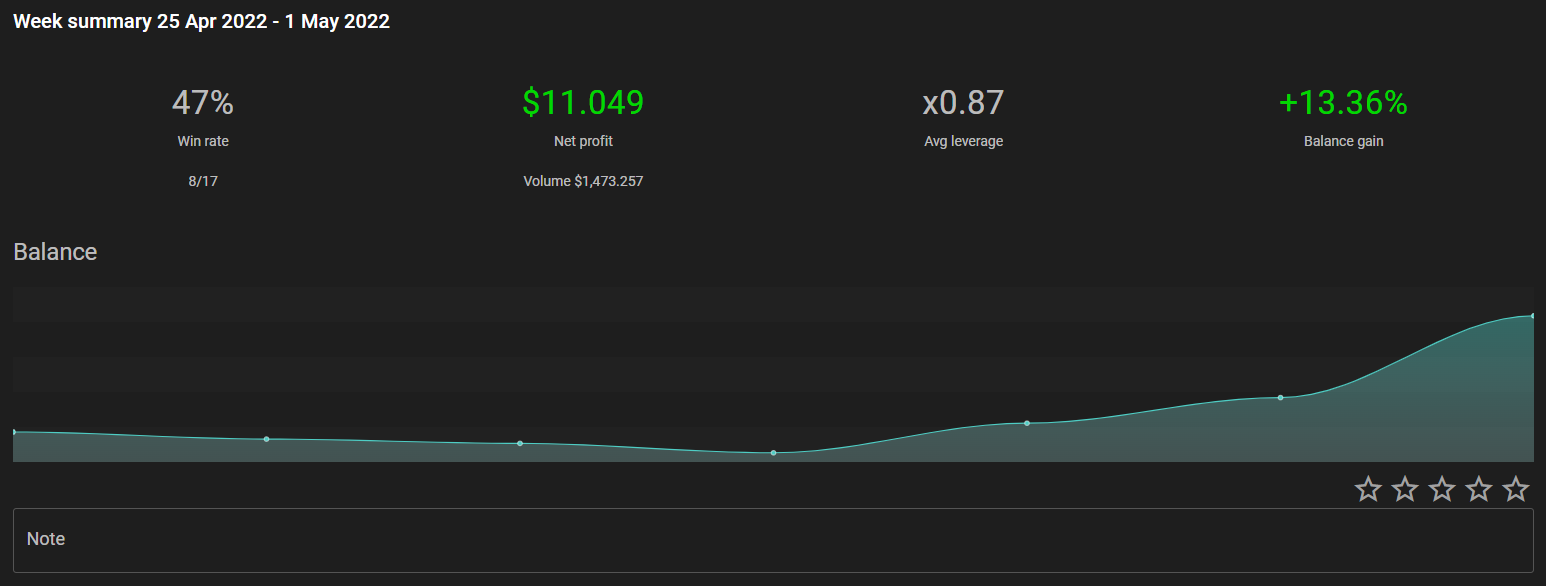Select third data point on balance chart
Screen dimensions: 1546x586
(x=520, y=443)
